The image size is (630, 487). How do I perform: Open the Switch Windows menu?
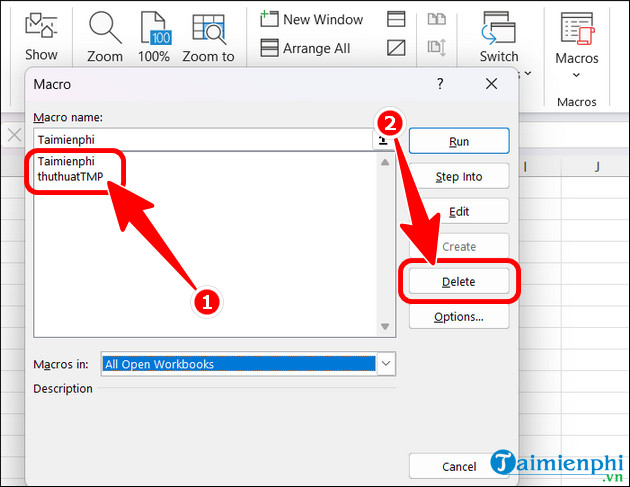click(x=499, y=37)
